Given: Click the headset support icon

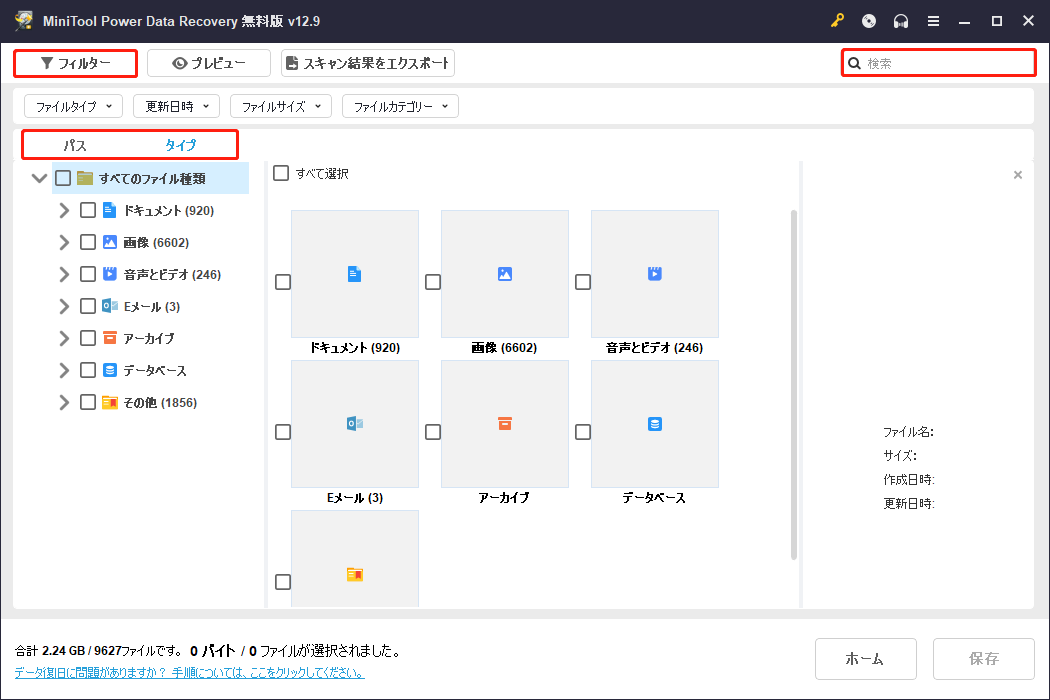Looking at the screenshot, I should point(901,21).
